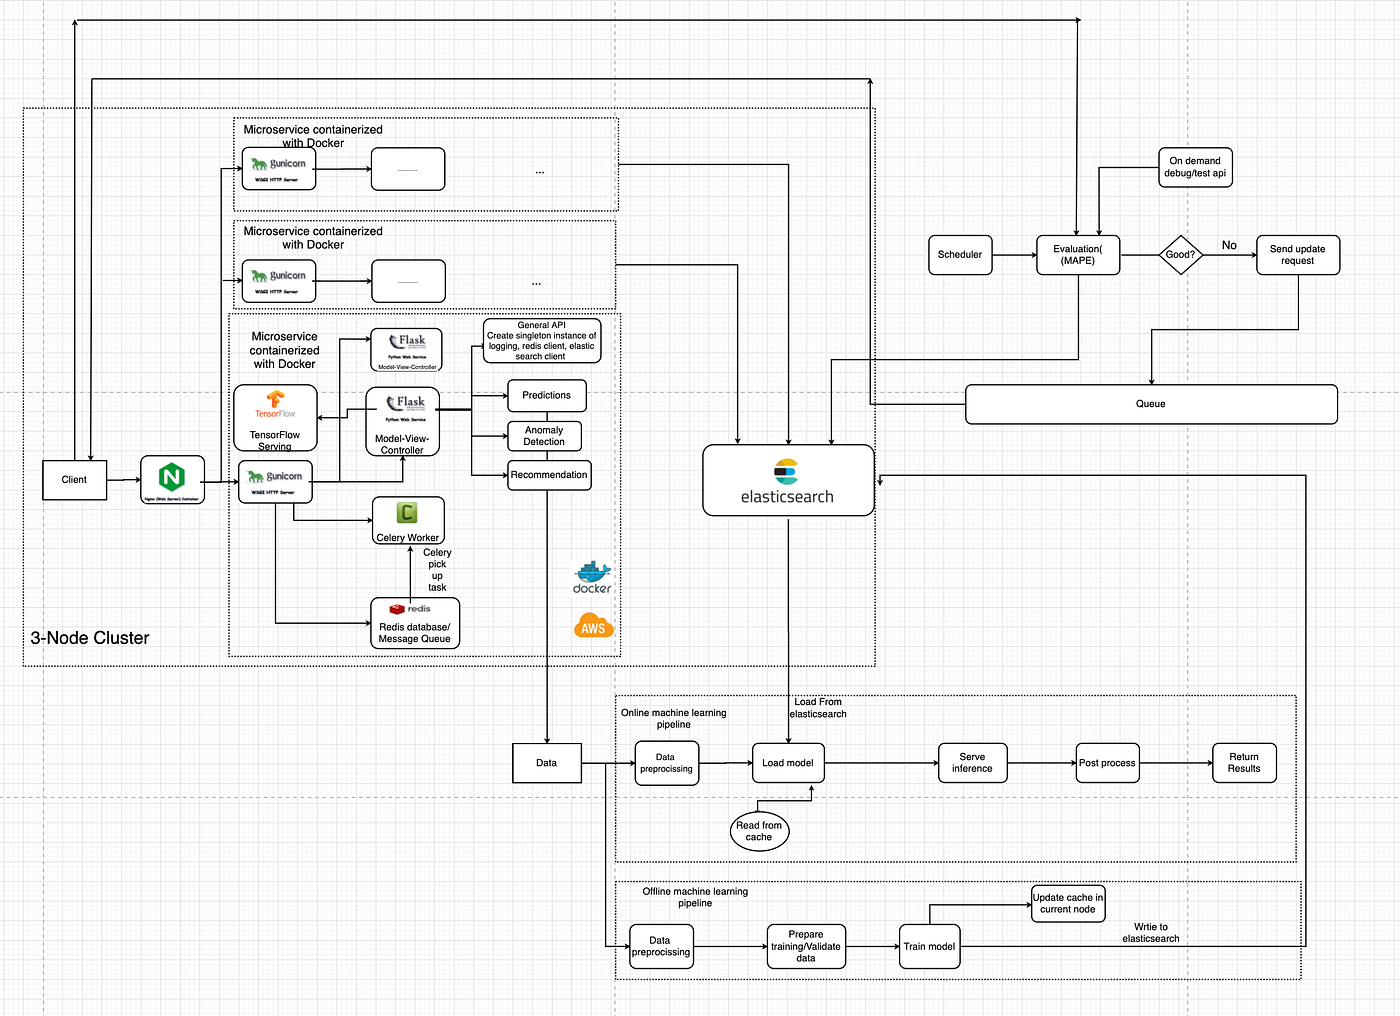The height and width of the screenshot is (1016, 1400).
Task: Click the Predictions endpoint box
Action: (546, 396)
